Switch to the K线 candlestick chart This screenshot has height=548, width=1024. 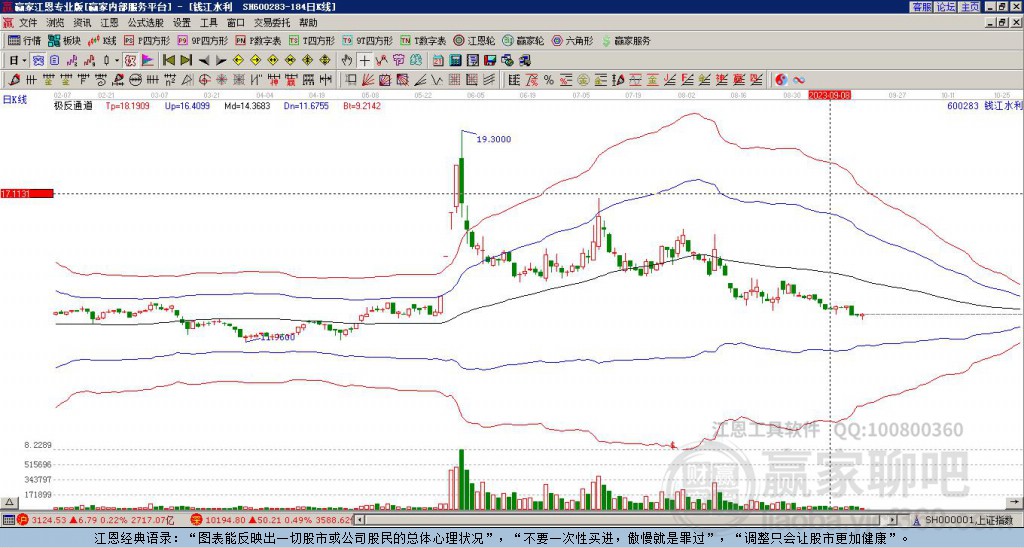(x=102, y=40)
